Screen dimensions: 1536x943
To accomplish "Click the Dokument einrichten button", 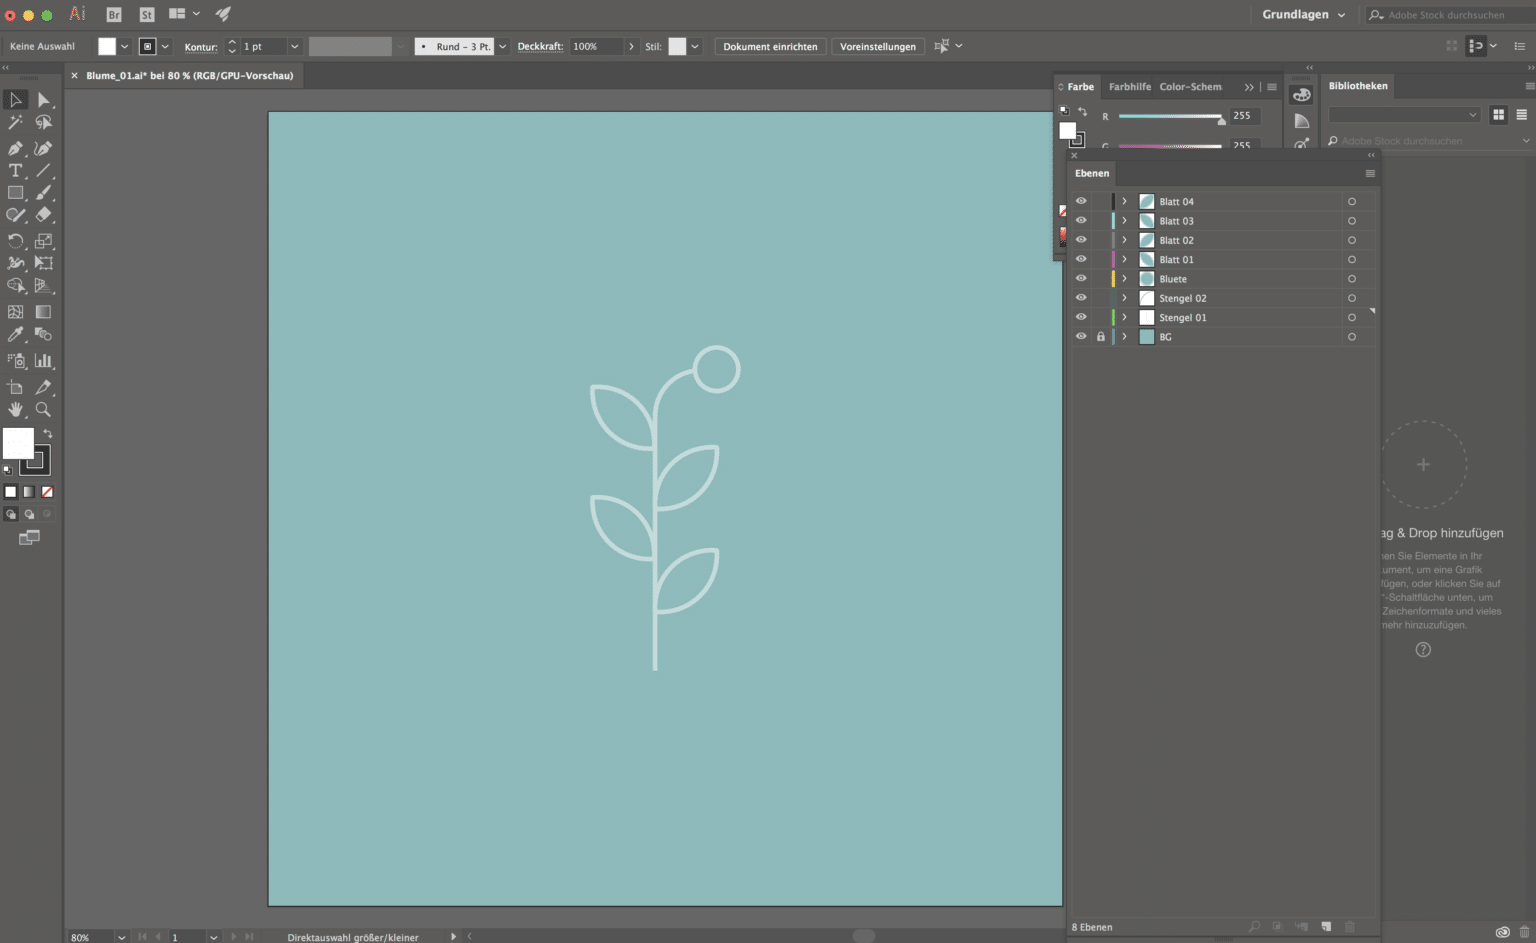I will click(x=769, y=46).
